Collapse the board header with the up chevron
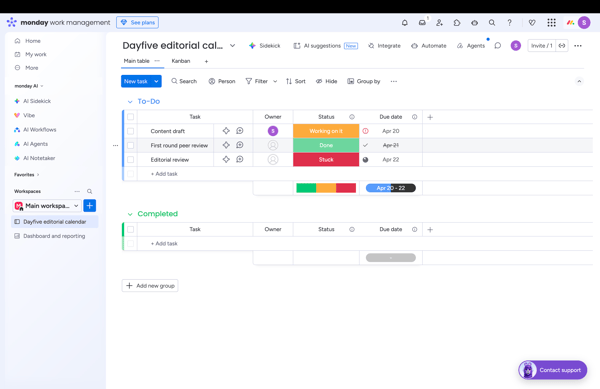 [x=579, y=81]
